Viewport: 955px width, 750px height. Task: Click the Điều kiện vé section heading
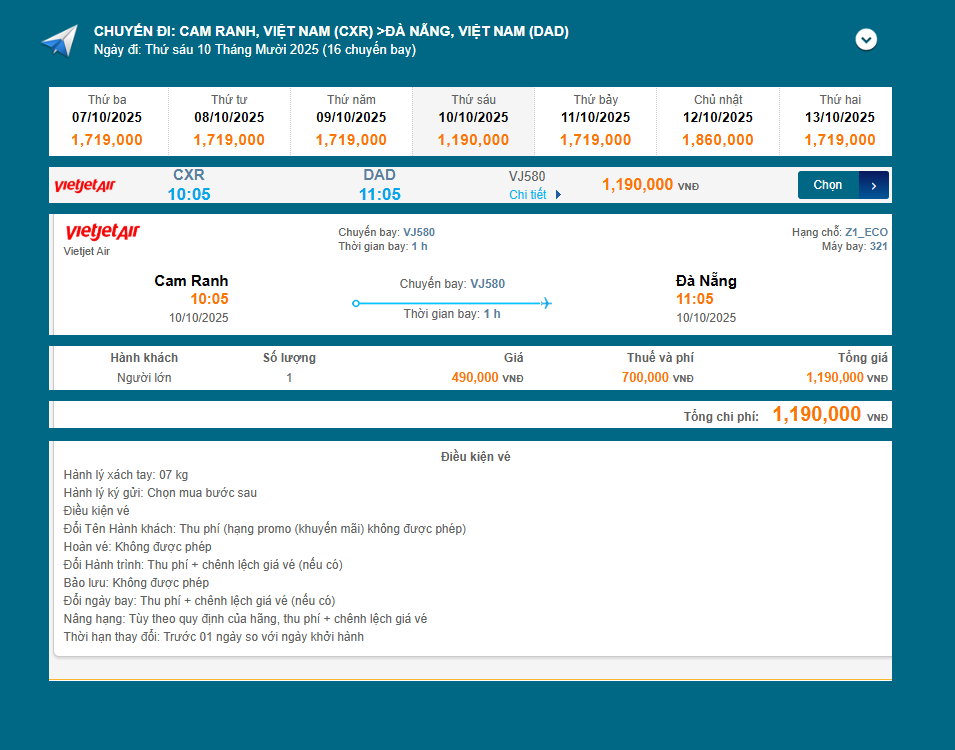pyautogui.click(x=476, y=457)
